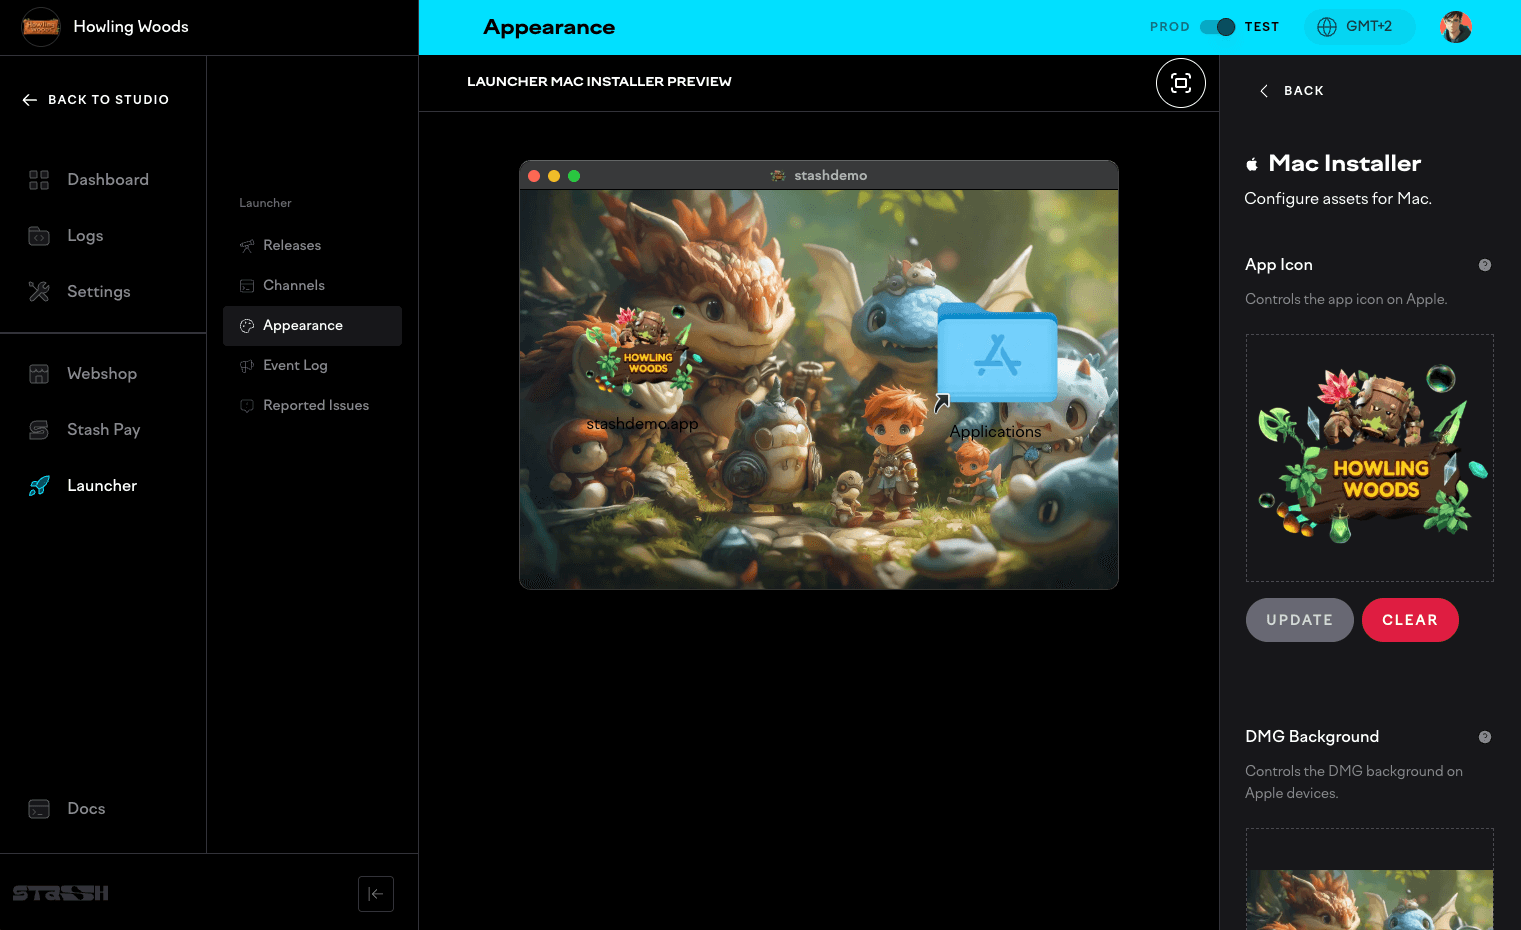Select the Logs icon in the sidebar
This screenshot has width=1521, height=930.
pyautogui.click(x=38, y=235)
